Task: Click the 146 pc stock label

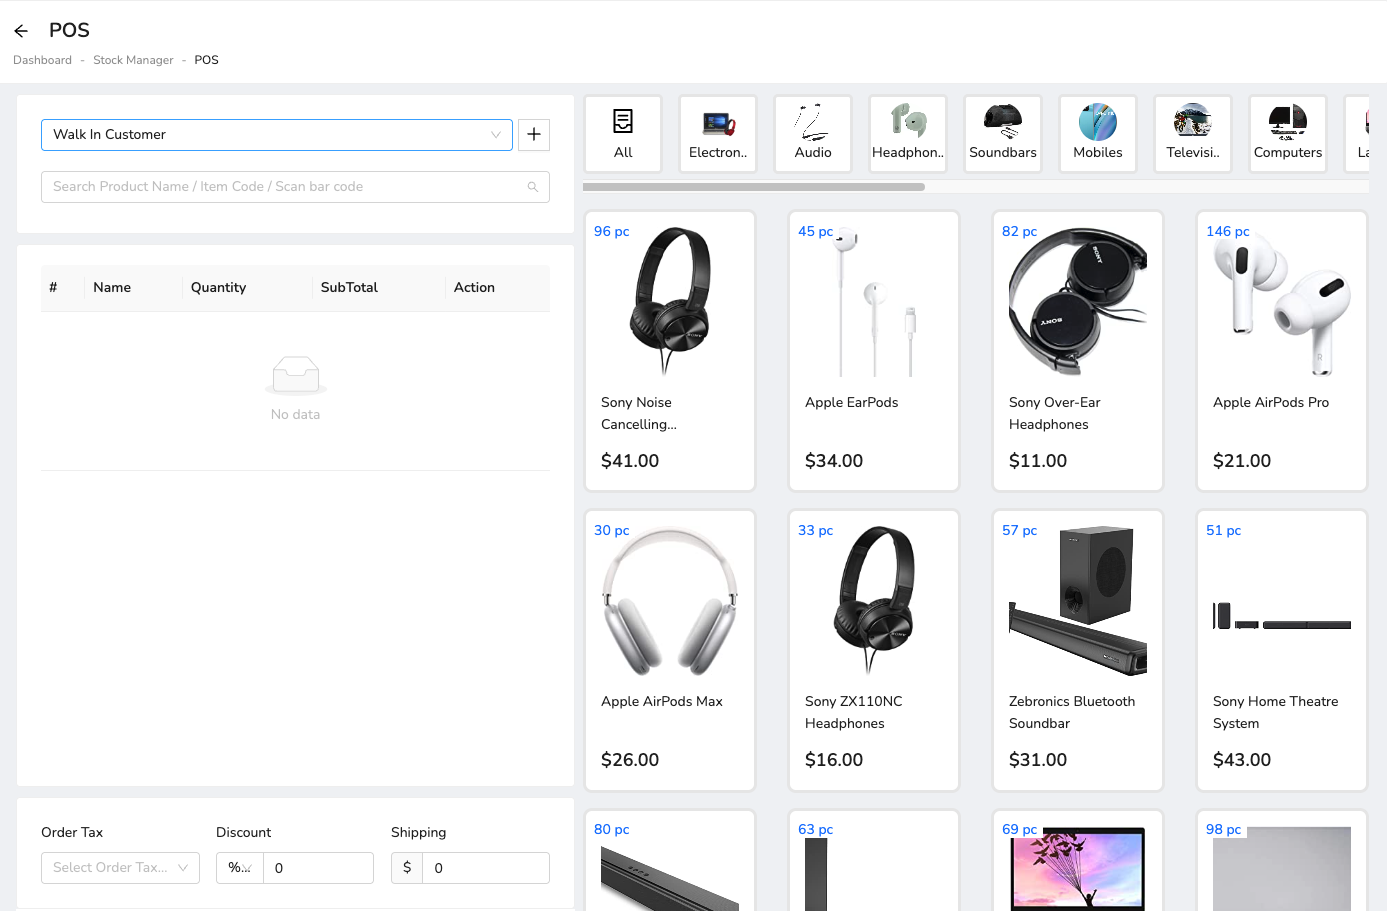Action: pos(1228,231)
